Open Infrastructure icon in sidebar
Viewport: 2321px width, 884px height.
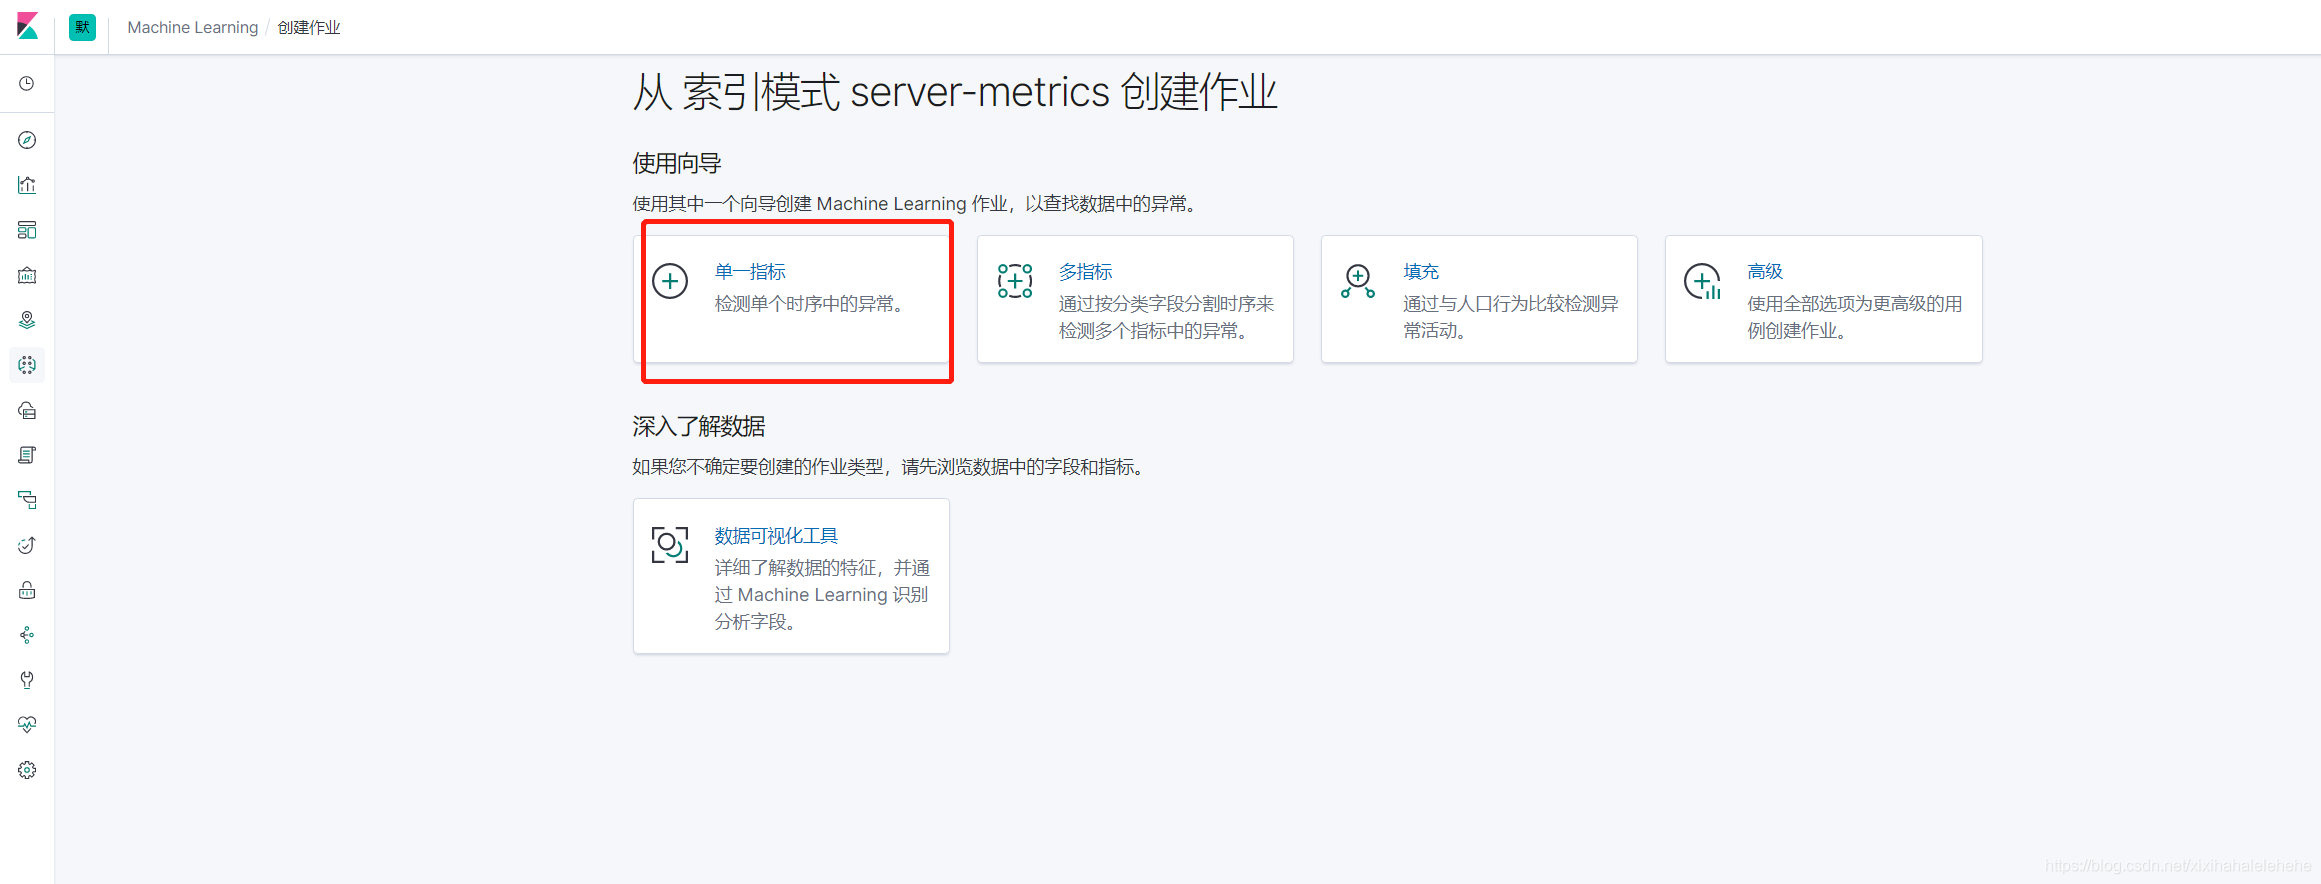click(x=27, y=410)
